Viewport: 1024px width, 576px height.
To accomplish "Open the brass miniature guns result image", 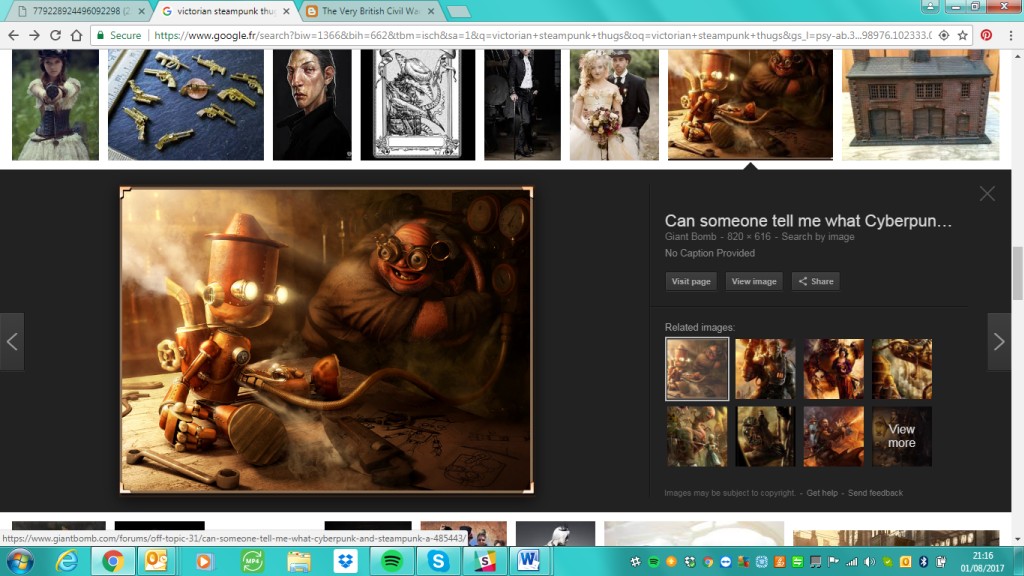I will click(x=186, y=104).
